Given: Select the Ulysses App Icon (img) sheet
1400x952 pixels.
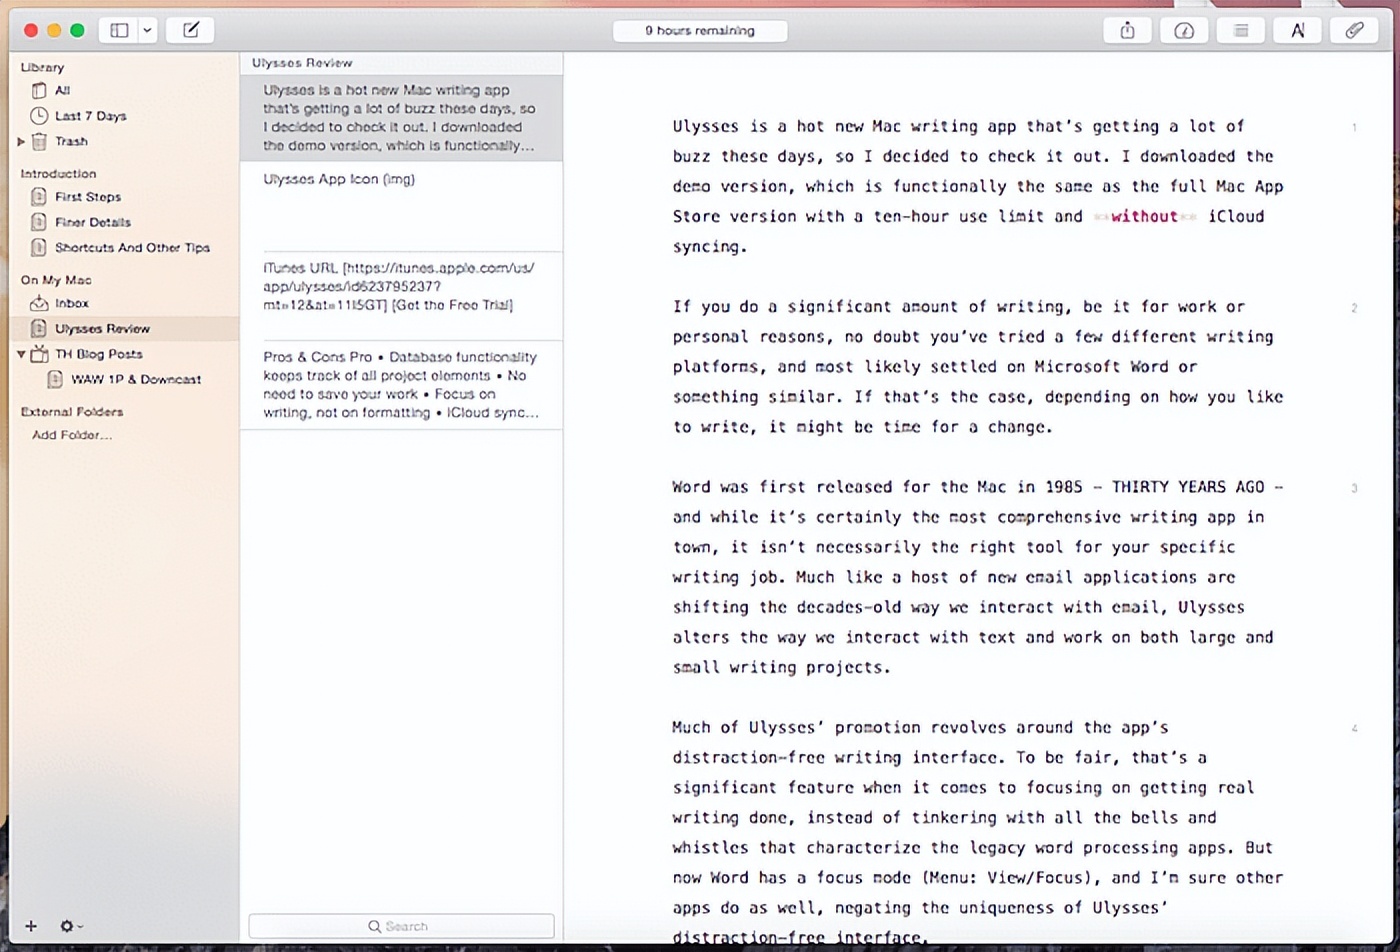Looking at the screenshot, I should (x=401, y=206).
